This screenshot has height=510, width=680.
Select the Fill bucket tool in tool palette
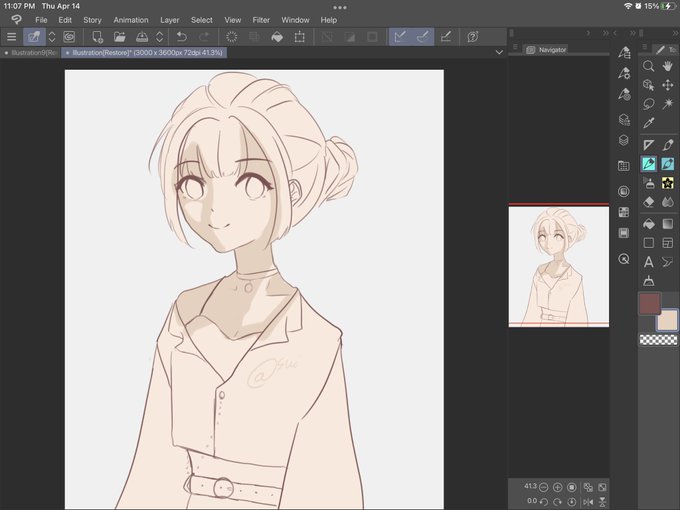pyautogui.click(x=648, y=224)
